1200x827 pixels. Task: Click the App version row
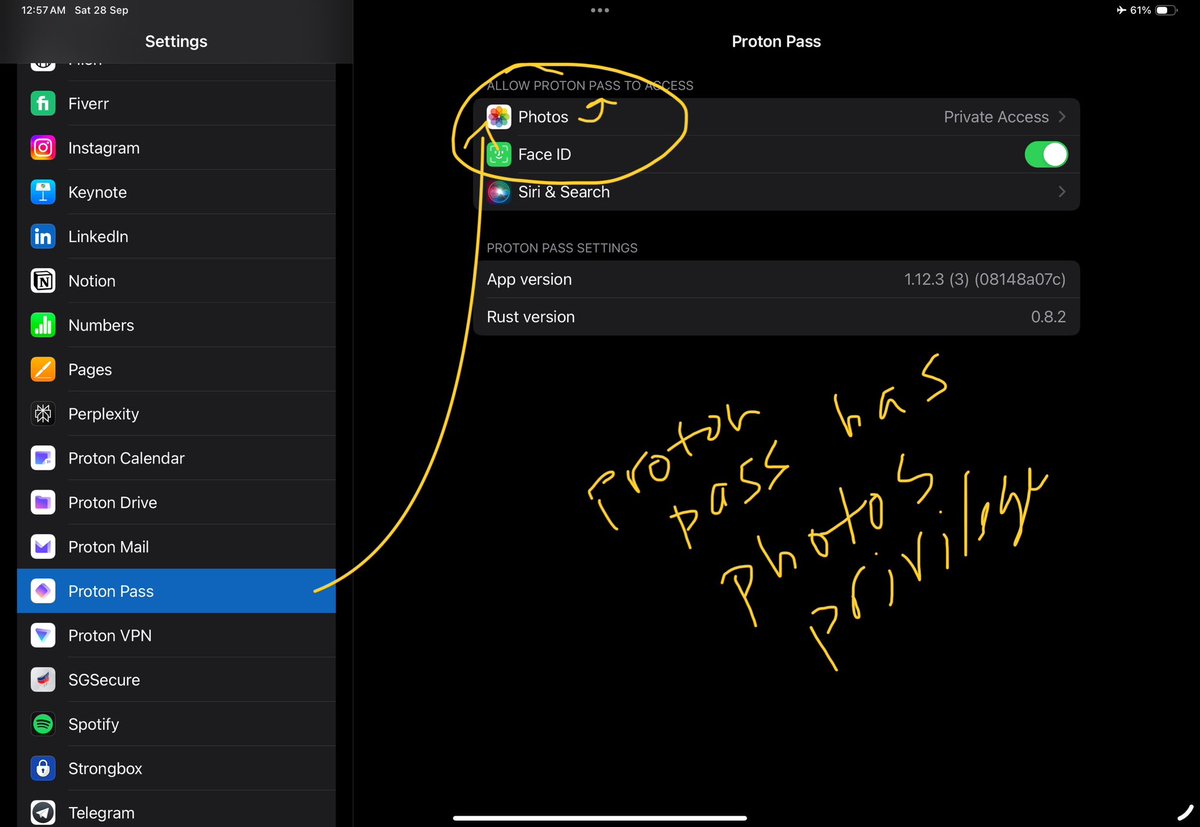point(776,279)
